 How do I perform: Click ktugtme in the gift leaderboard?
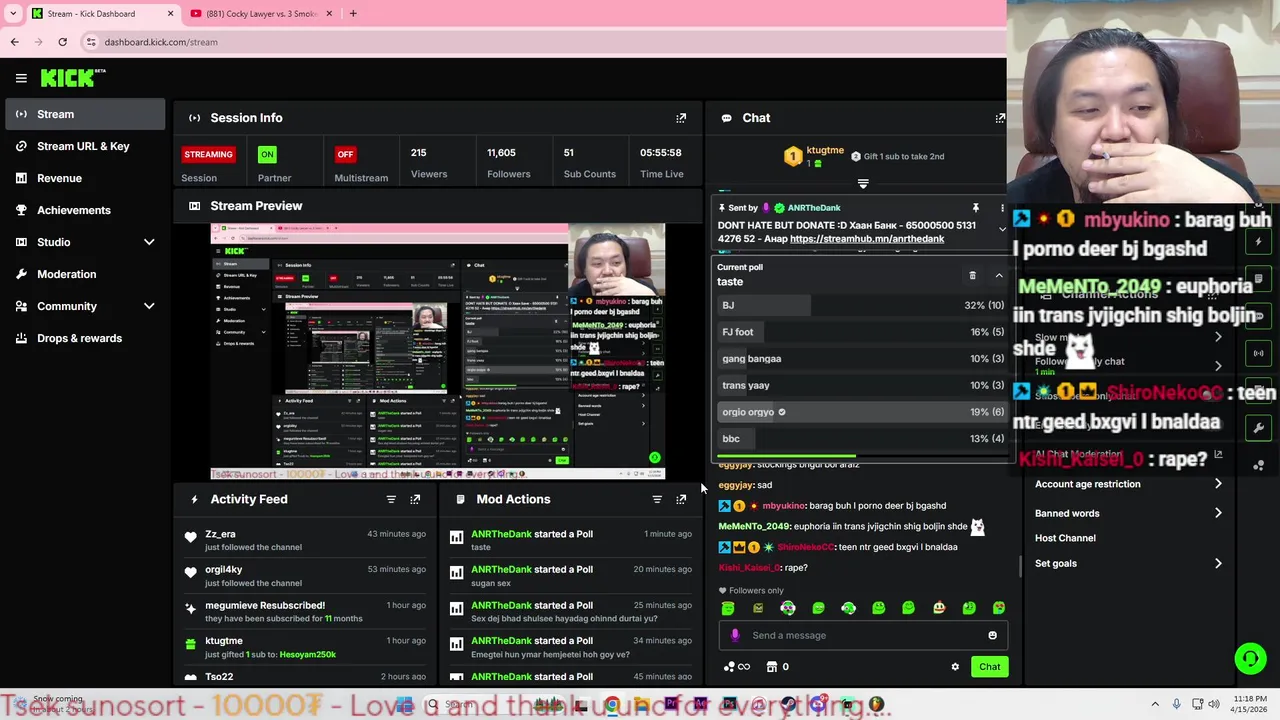click(x=825, y=150)
